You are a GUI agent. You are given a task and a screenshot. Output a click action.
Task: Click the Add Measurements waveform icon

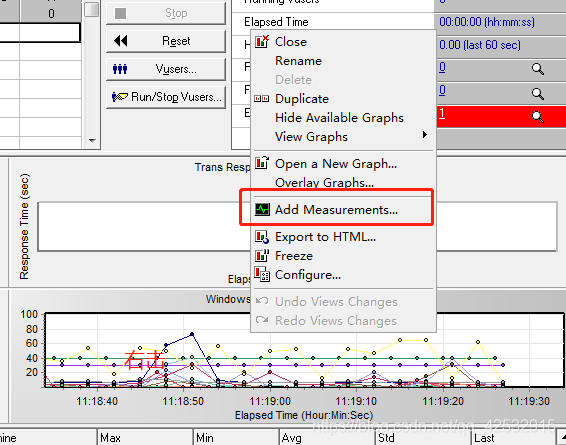(x=262, y=209)
